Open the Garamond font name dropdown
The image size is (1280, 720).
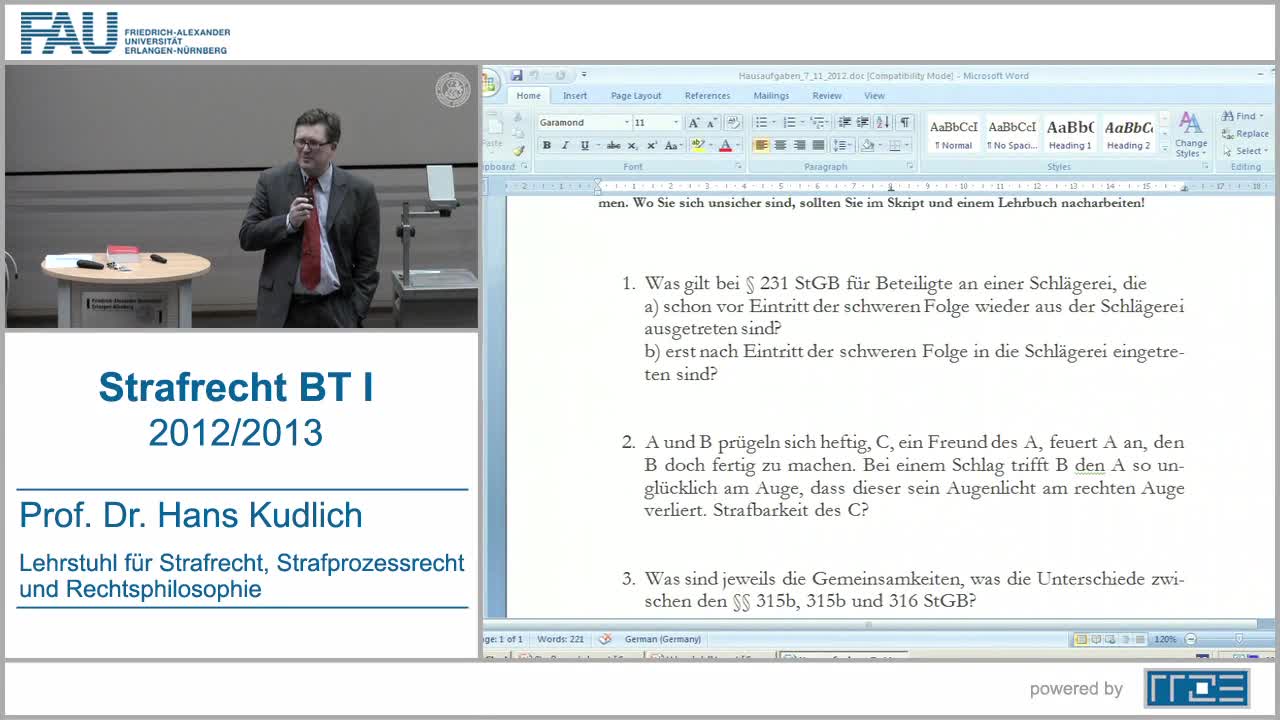coord(627,122)
